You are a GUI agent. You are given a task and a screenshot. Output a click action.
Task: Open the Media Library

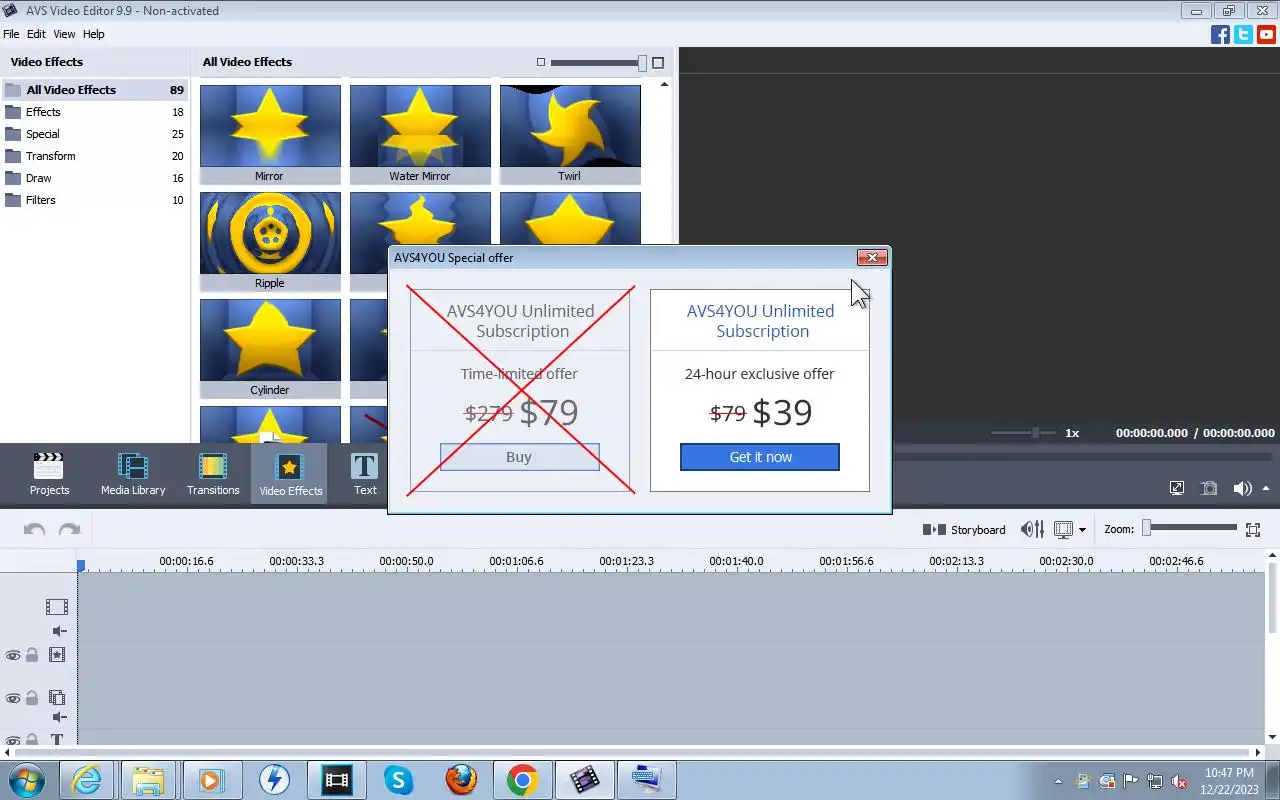pyautogui.click(x=133, y=474)
